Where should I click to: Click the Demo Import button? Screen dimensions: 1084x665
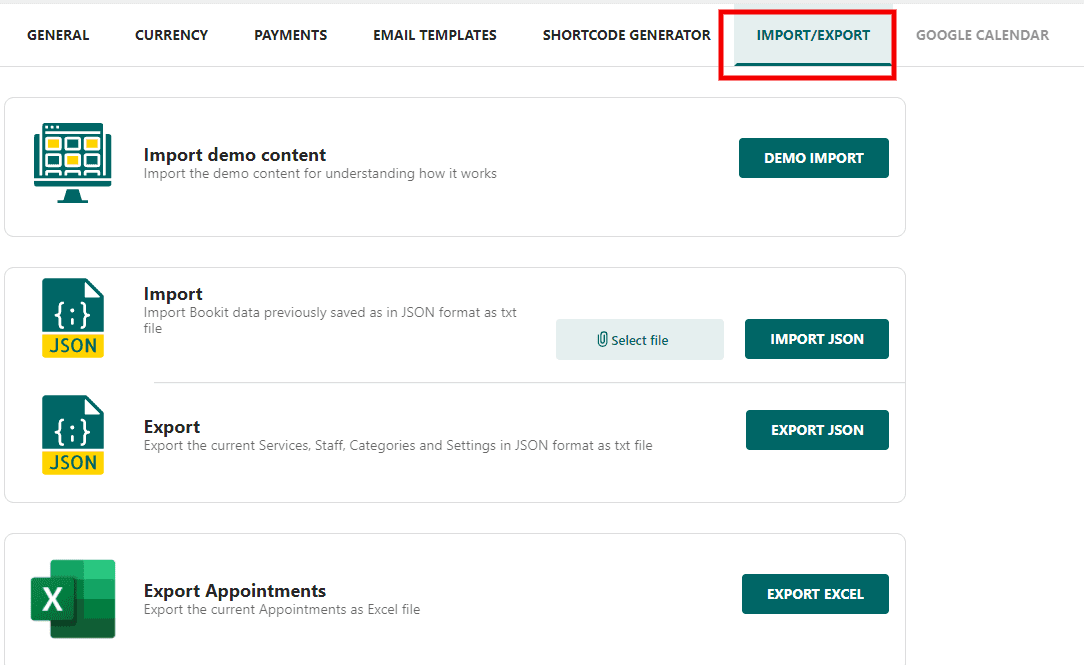[814, 158]
